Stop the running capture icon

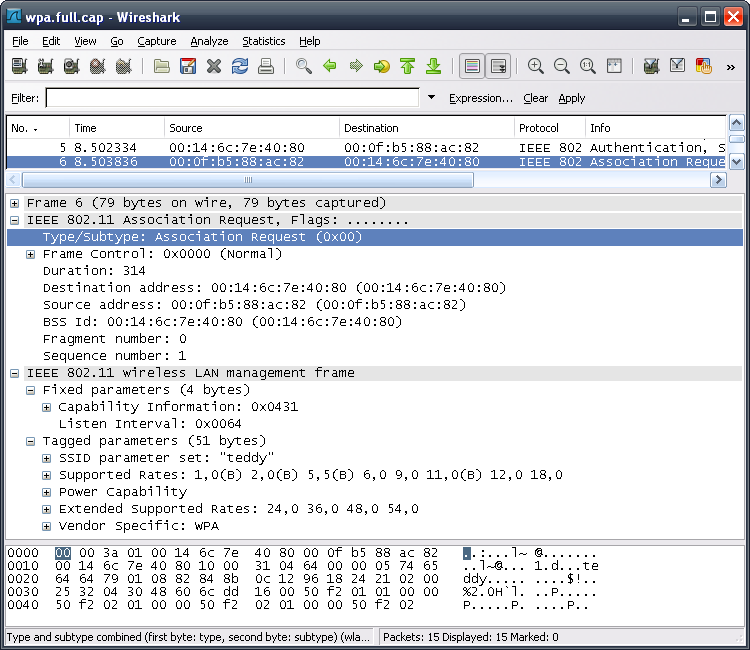(98, 66)
